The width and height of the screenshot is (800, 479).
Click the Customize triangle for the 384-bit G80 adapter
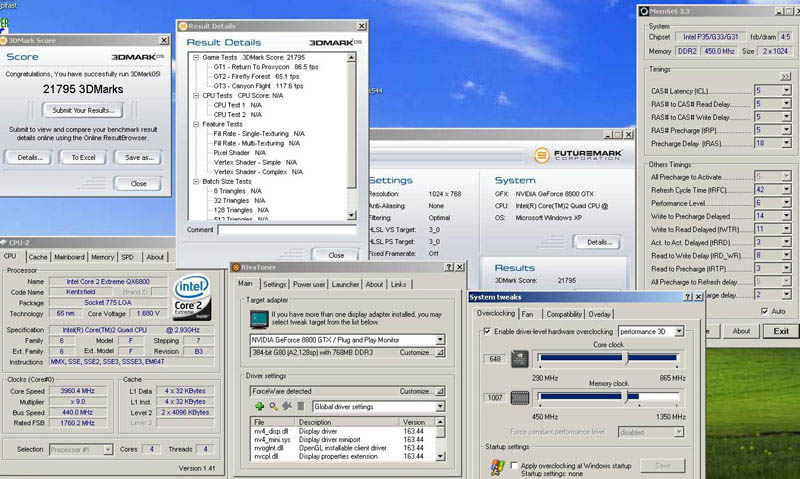(x=440, y=352)
